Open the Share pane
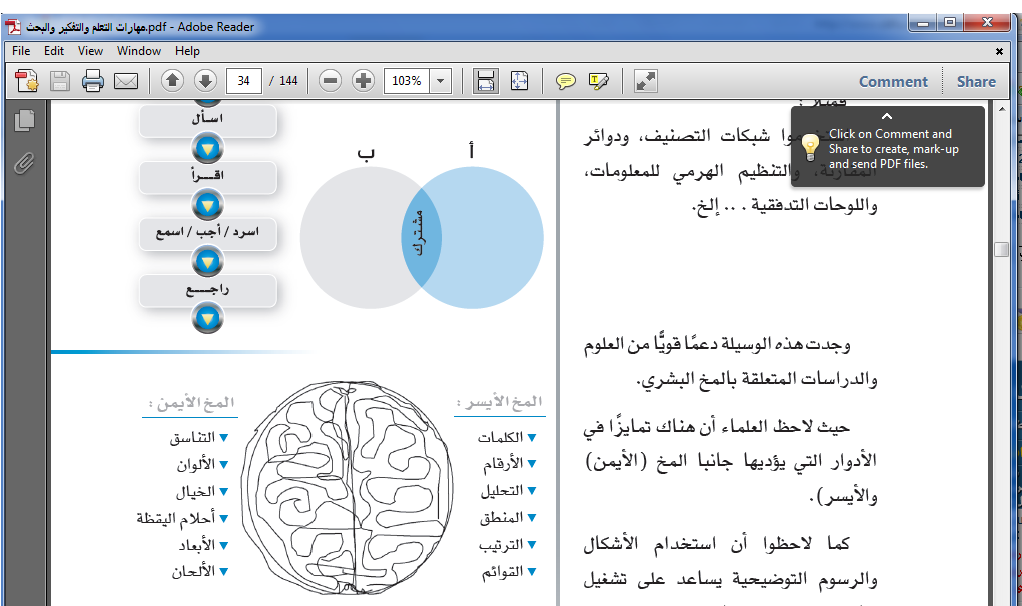 pyautogui.click(x=976, y=81)
